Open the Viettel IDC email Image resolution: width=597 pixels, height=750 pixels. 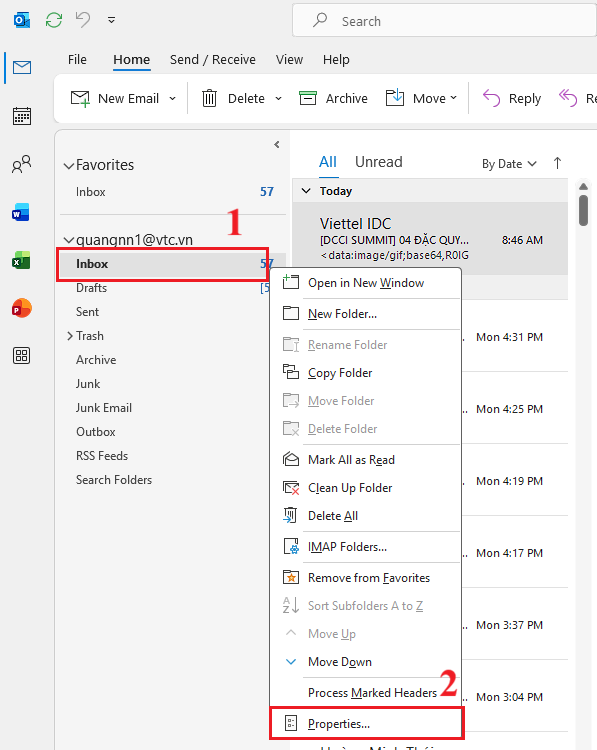(430, 238)
